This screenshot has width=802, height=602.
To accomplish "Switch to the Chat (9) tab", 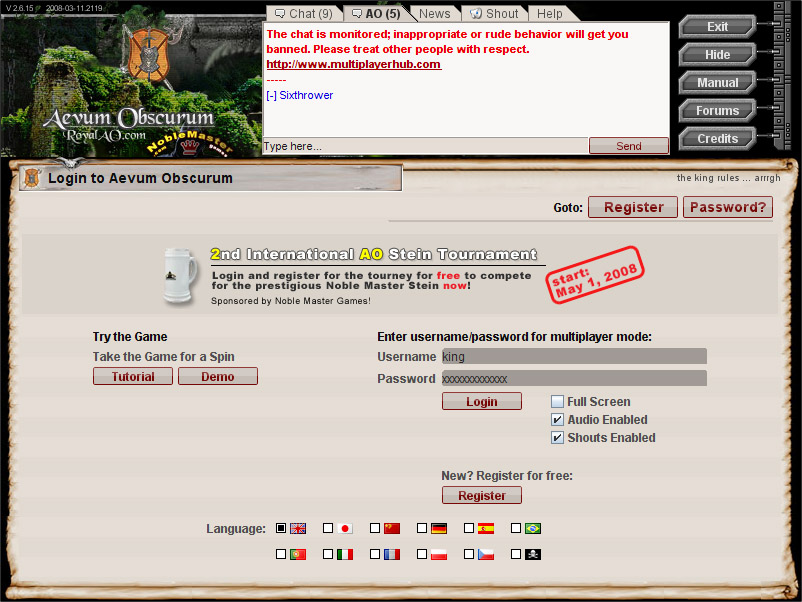I will (304, 14).
